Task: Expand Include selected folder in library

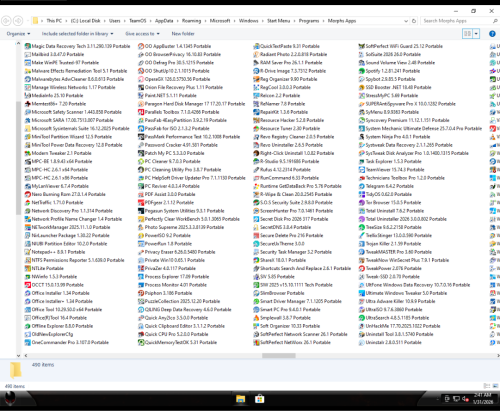Action: 77,34
